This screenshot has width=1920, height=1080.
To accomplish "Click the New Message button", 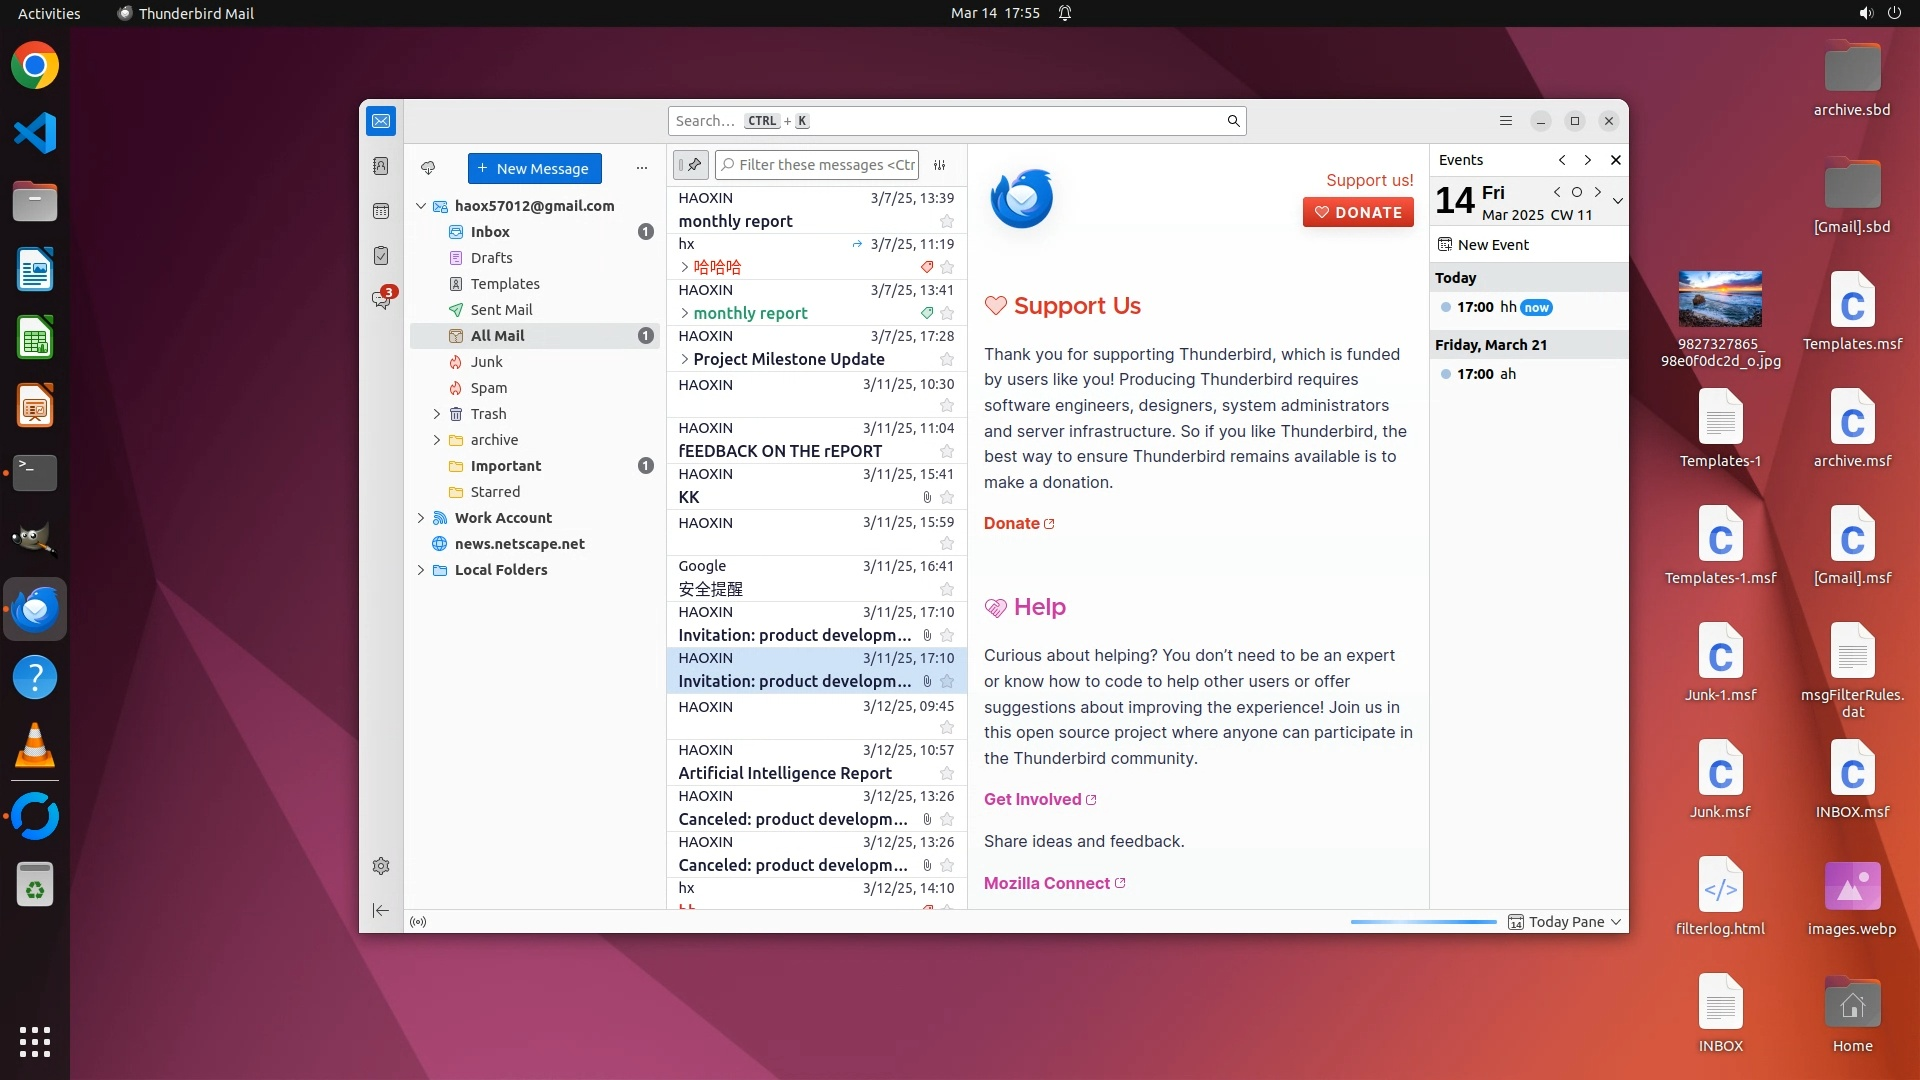I will point(534,168).
